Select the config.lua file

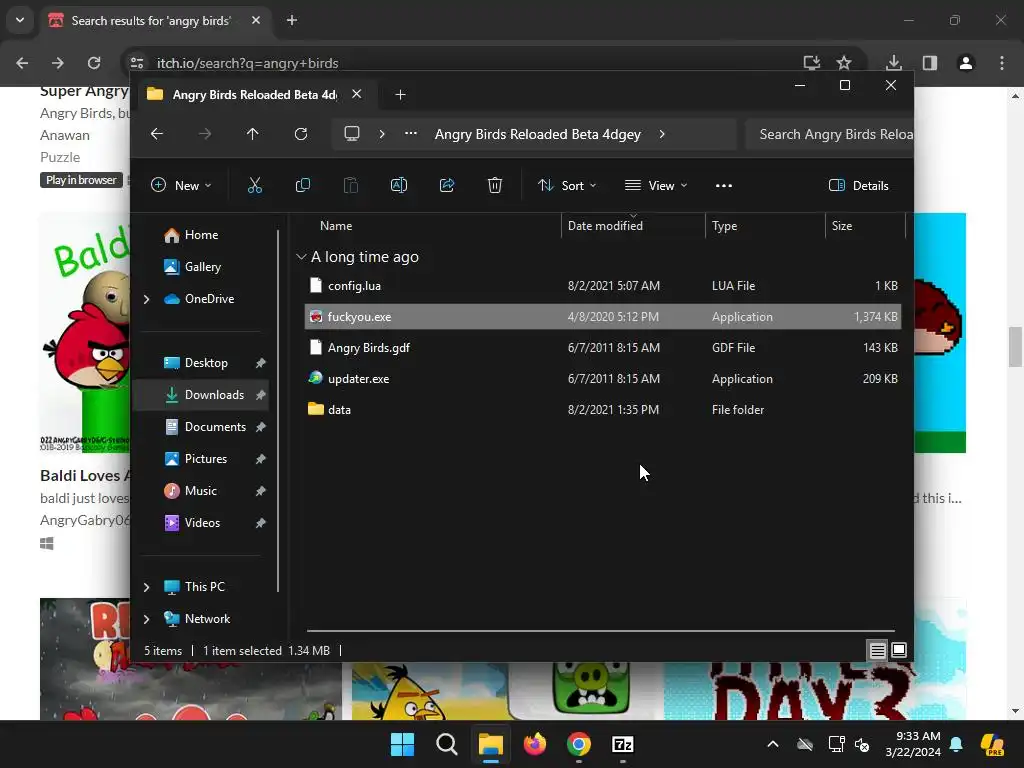(x=603, y=286)
